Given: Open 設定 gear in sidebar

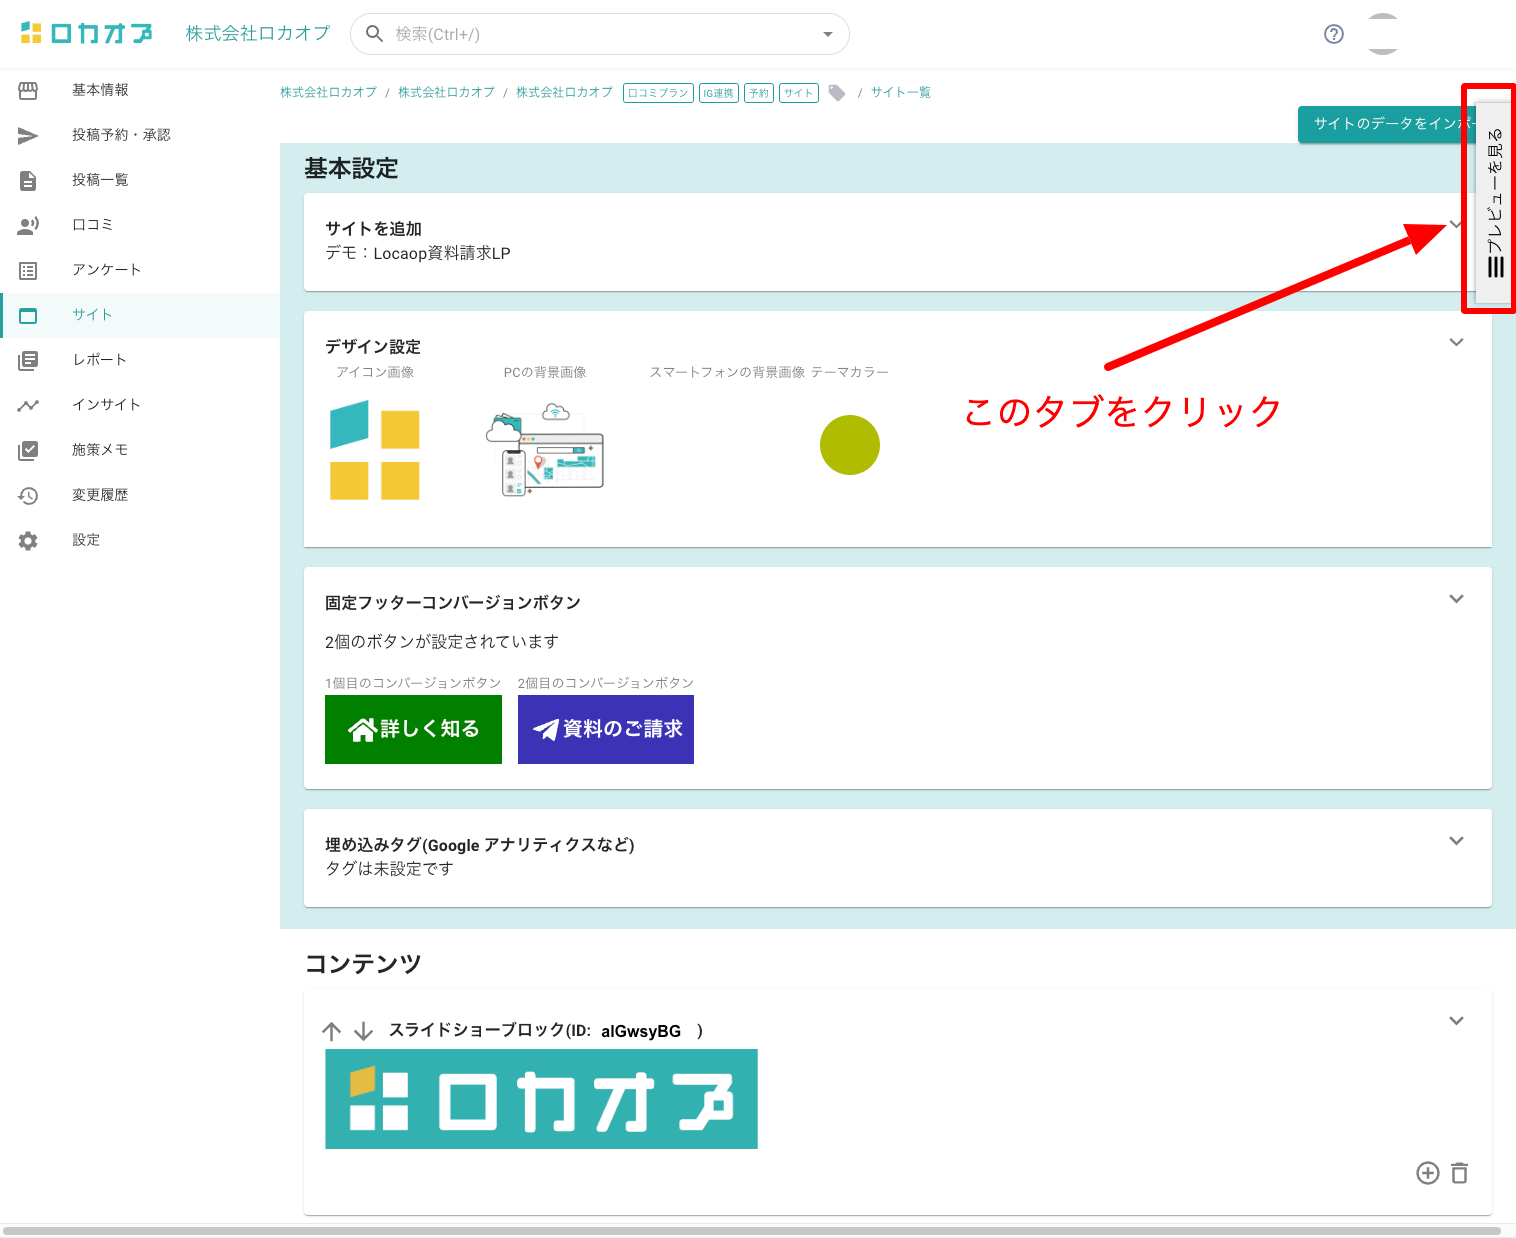Looking at the screenshot, I should click(86, 540).
